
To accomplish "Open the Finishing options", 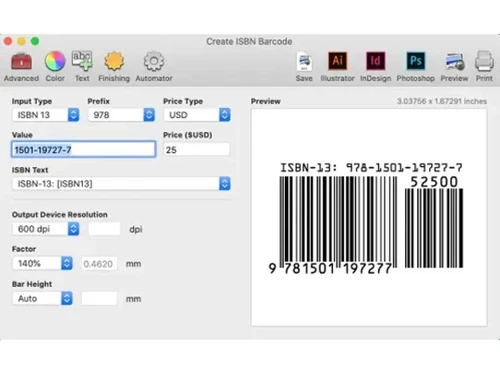I will [114, 67].
